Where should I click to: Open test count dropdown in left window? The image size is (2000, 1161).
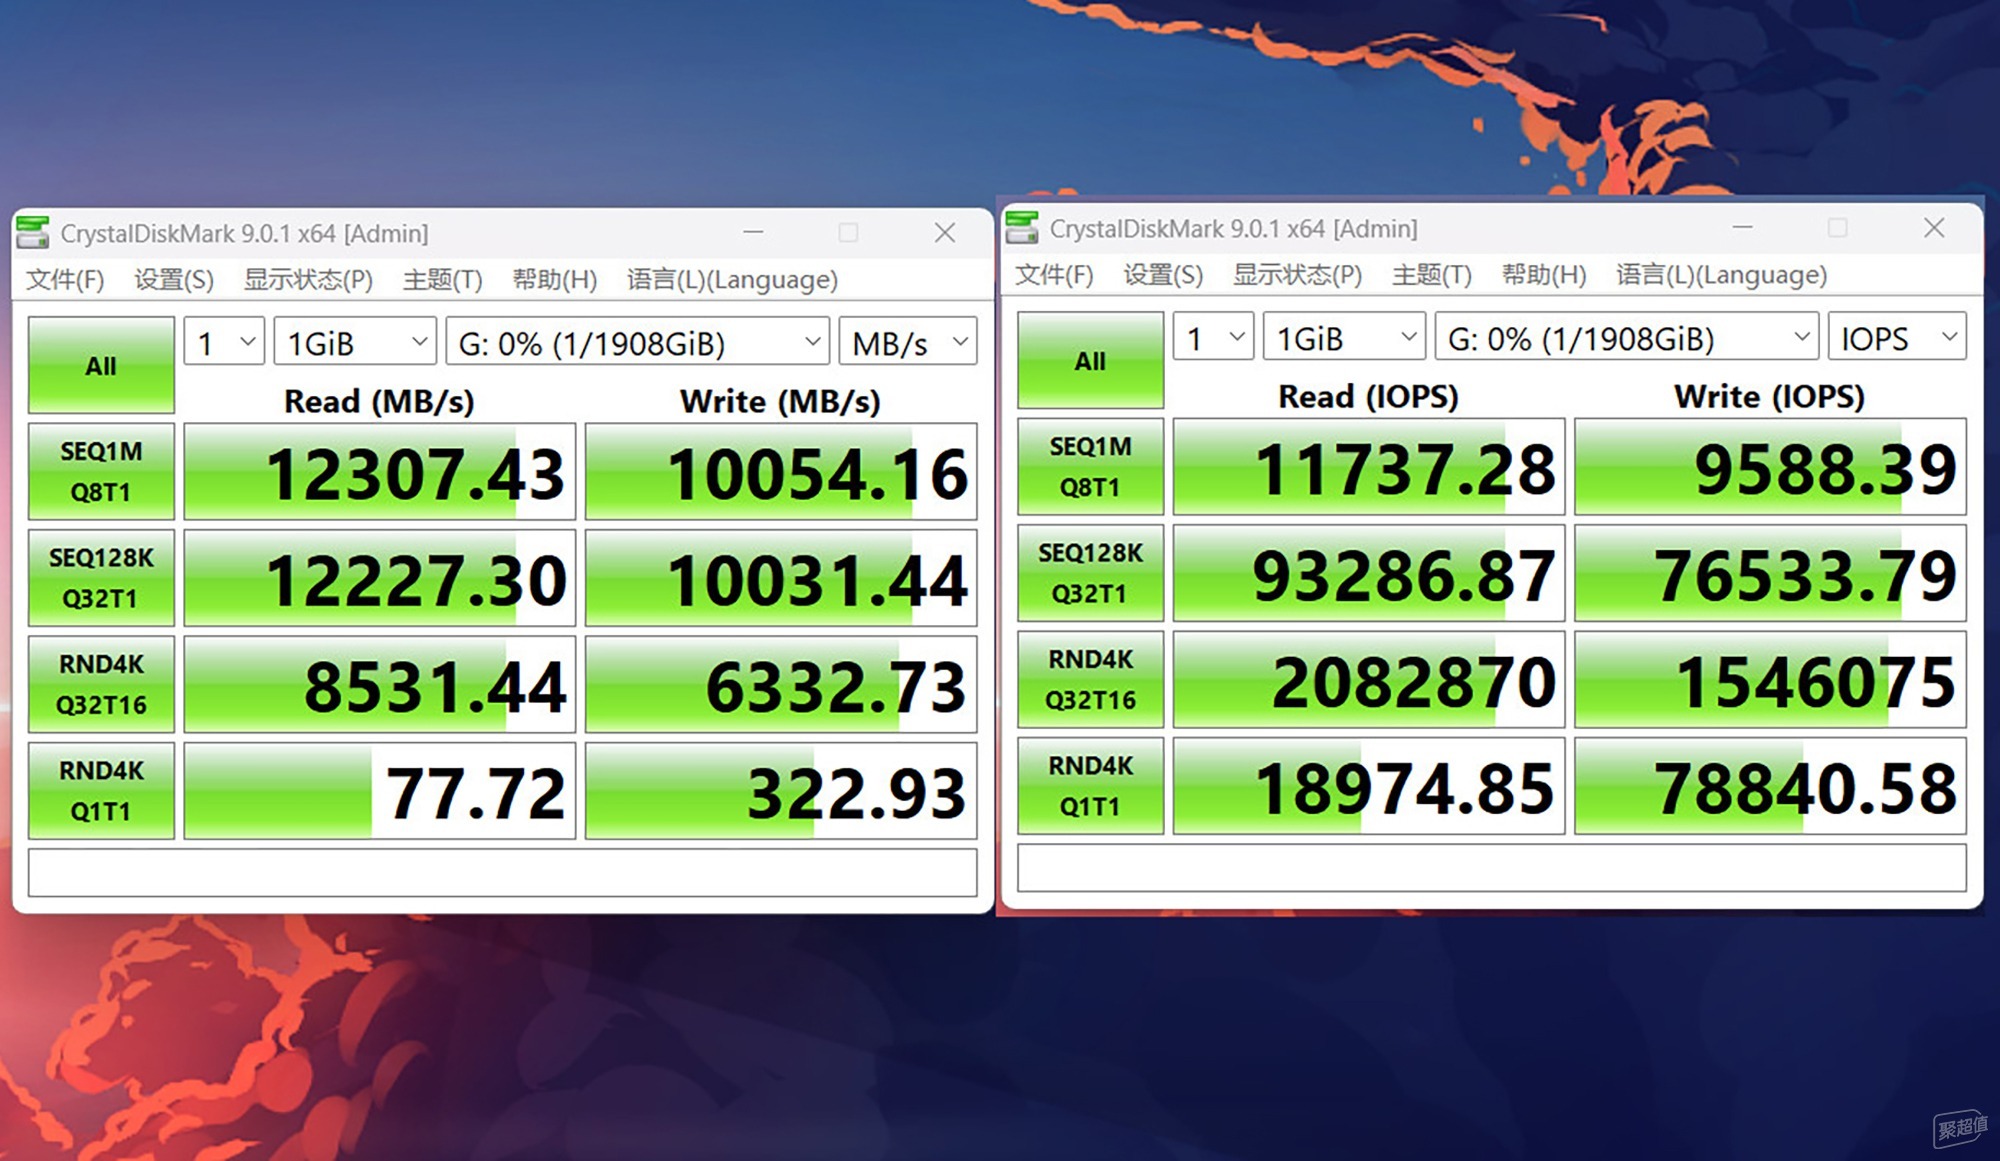click(225, 343)
